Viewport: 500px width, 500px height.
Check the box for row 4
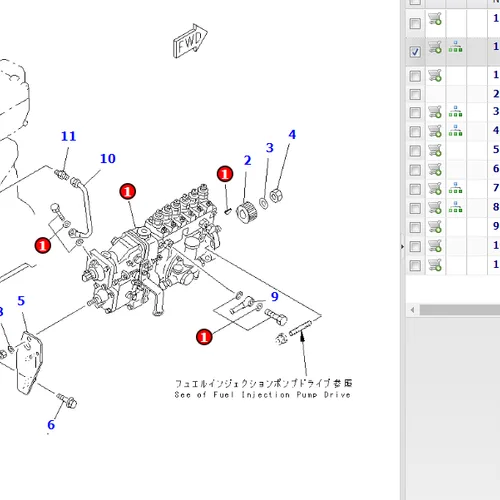415,132
